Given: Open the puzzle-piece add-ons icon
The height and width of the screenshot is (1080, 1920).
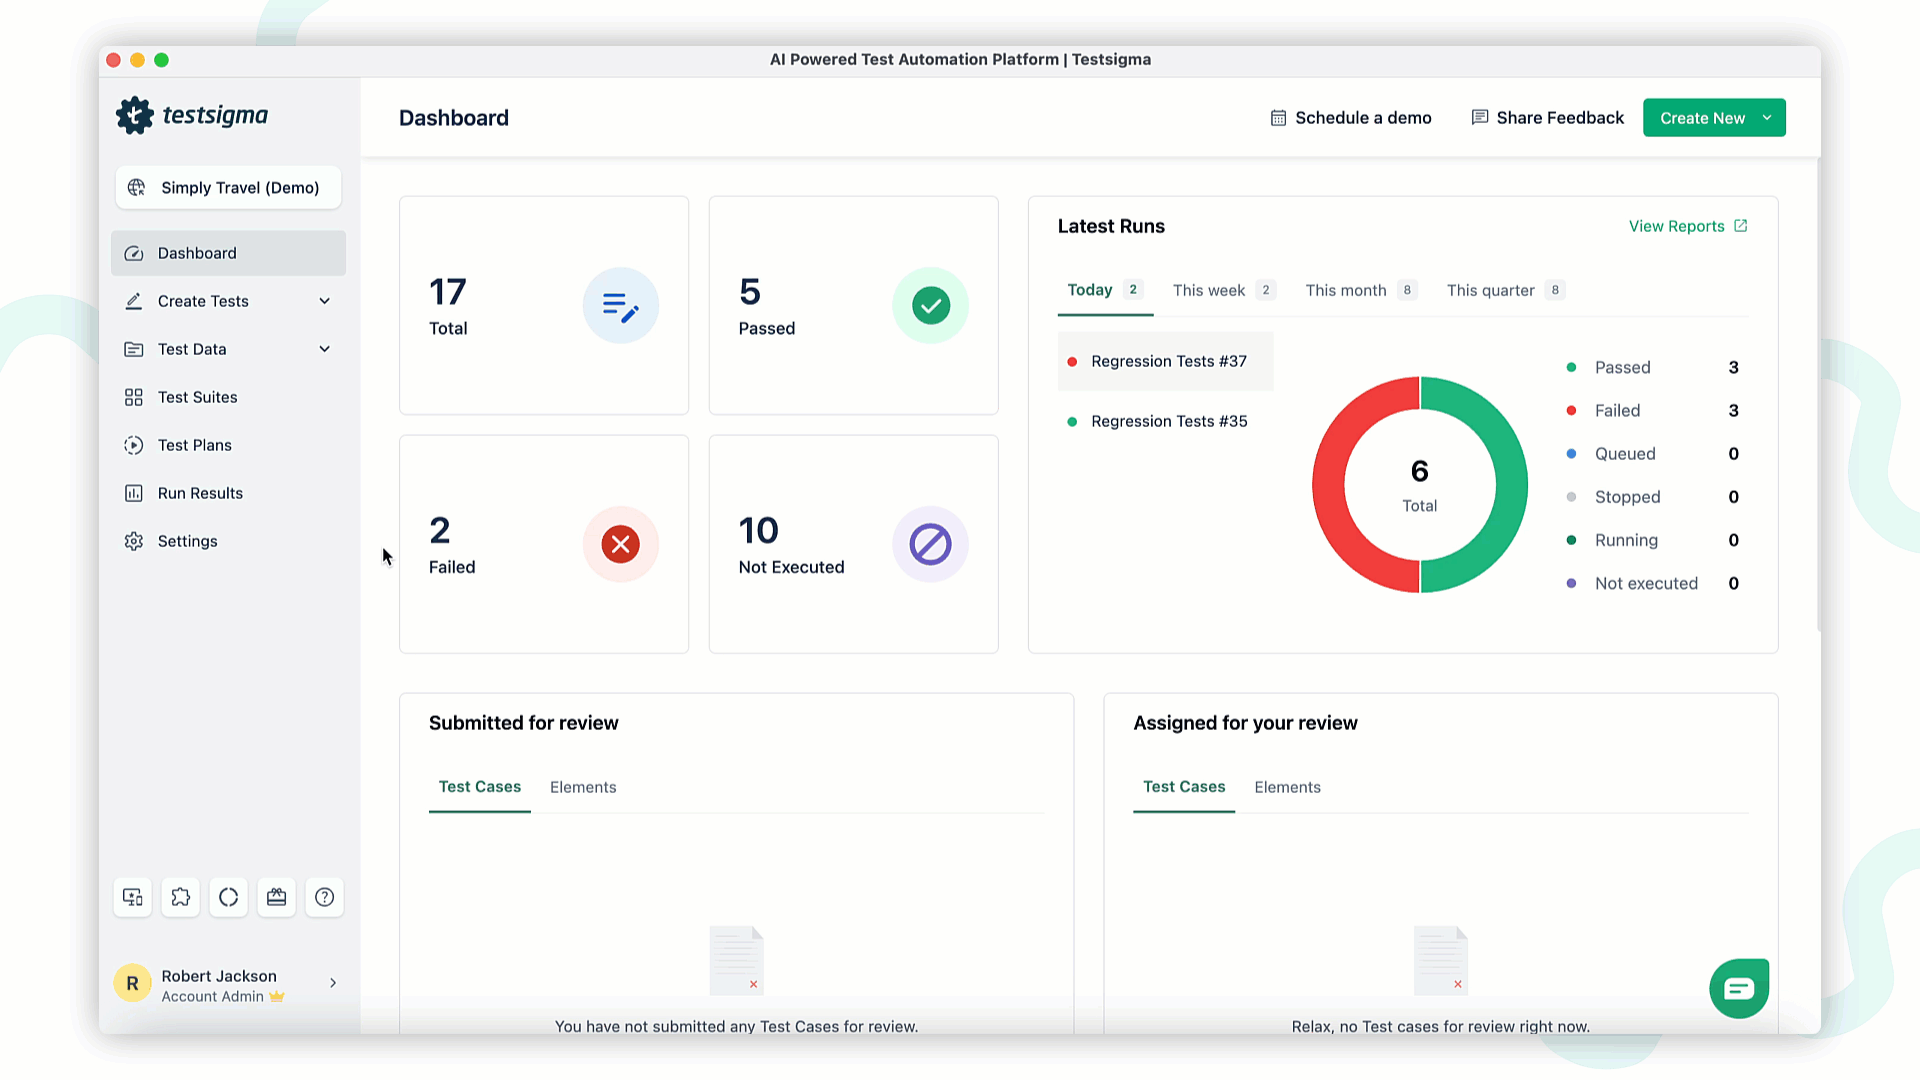Looking at the screenshot, I should click(180, 897).
